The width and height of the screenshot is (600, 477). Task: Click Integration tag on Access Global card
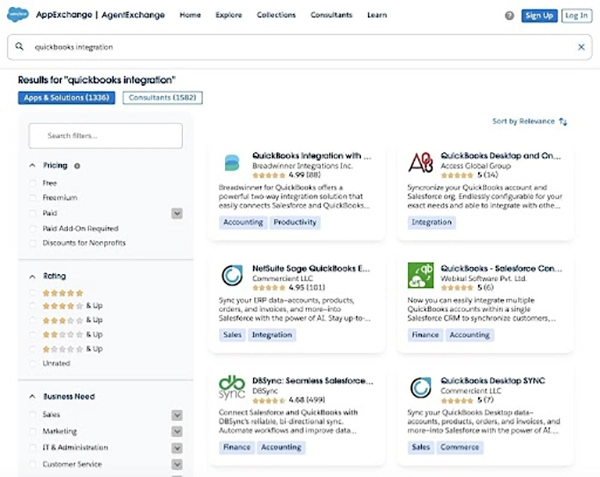432,222
